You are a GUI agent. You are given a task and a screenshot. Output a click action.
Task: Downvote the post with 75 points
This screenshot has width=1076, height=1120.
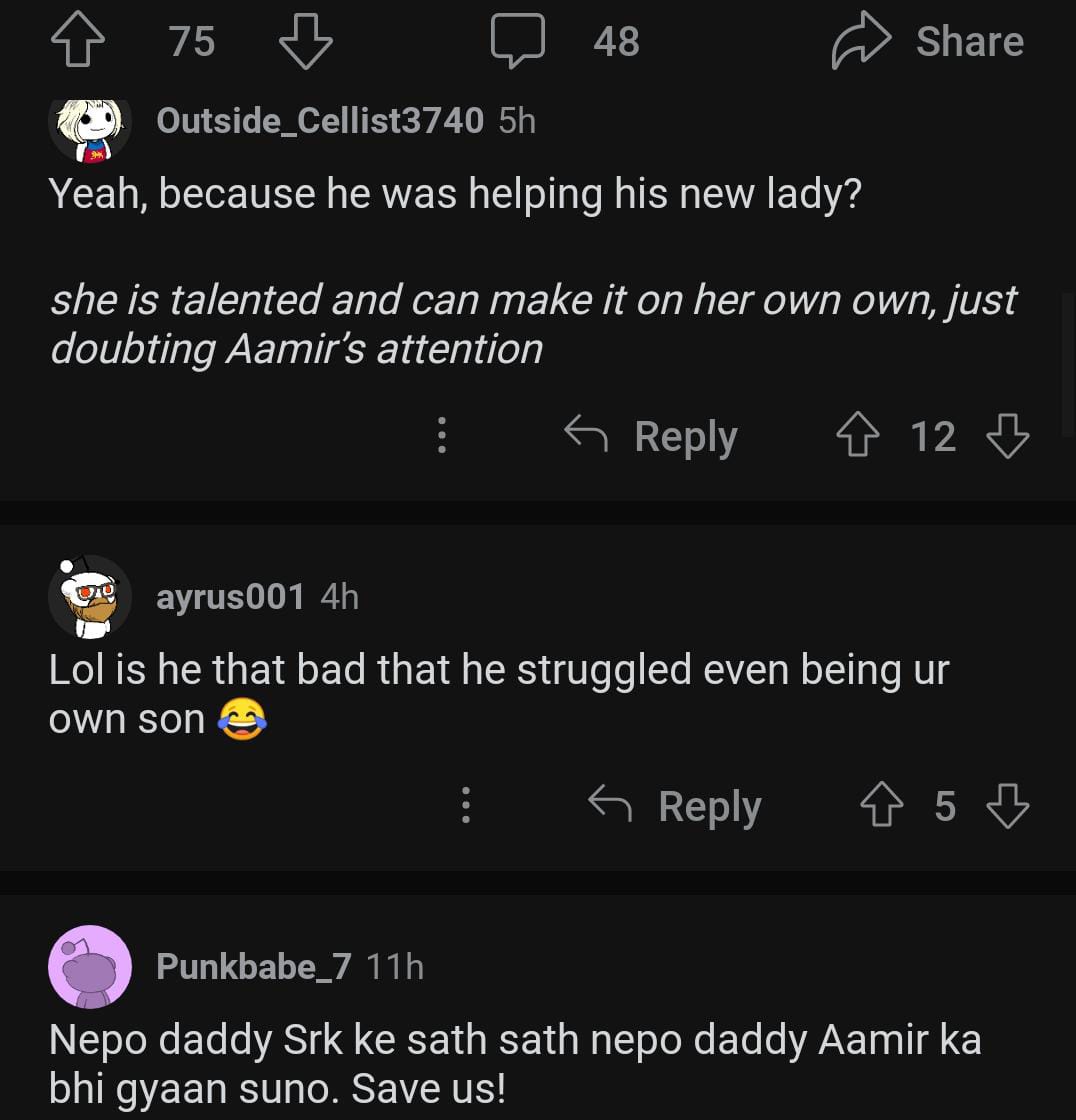tap(305, 42)
